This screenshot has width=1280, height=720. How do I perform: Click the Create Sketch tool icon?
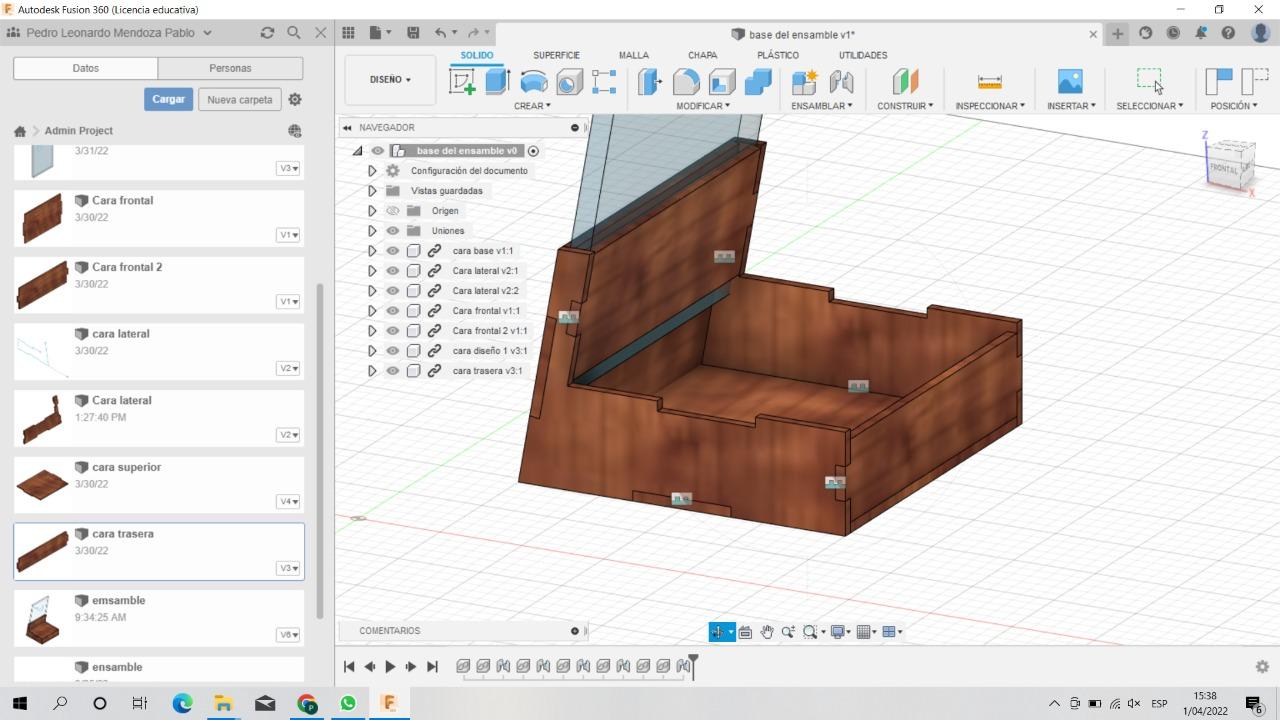pyautogui.click(x=462, y=82)
